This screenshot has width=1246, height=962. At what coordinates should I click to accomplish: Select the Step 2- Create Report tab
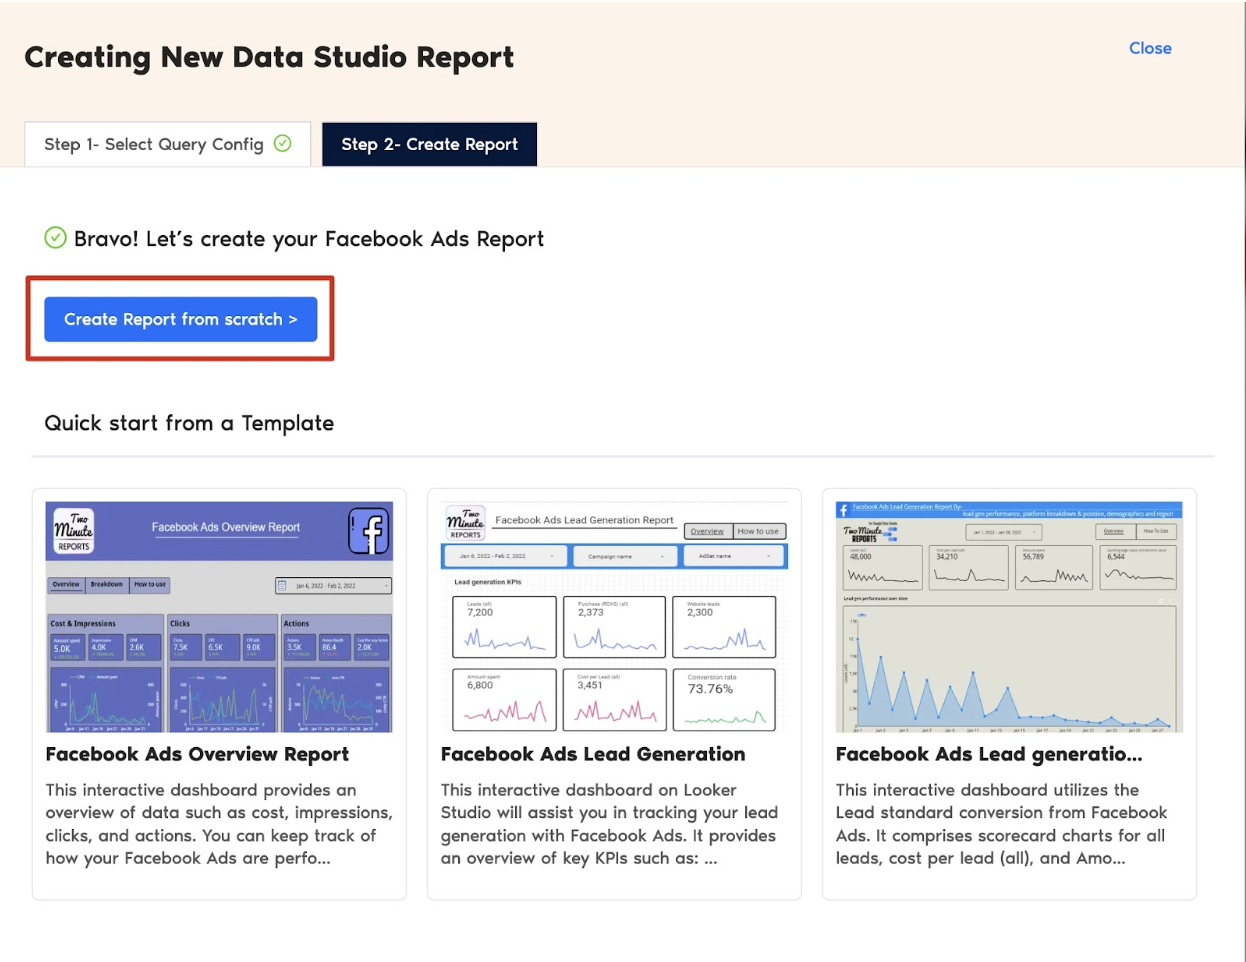coord(429,144)
